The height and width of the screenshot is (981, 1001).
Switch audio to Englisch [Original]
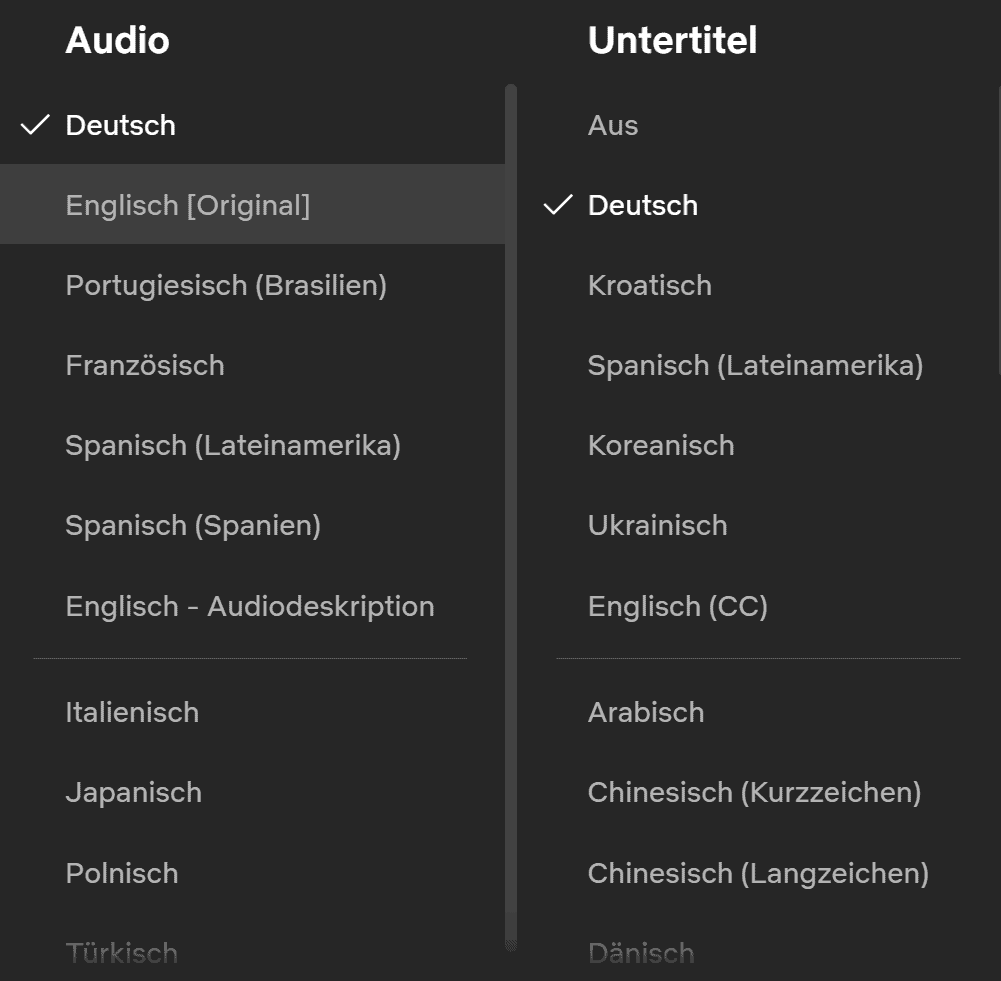pos(188,205)
